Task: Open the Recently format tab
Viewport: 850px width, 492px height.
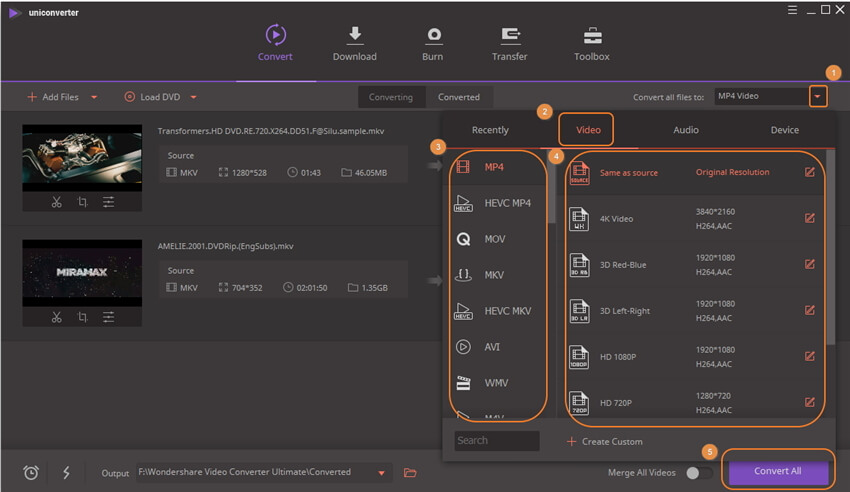Action: click(x=490, y=130)
